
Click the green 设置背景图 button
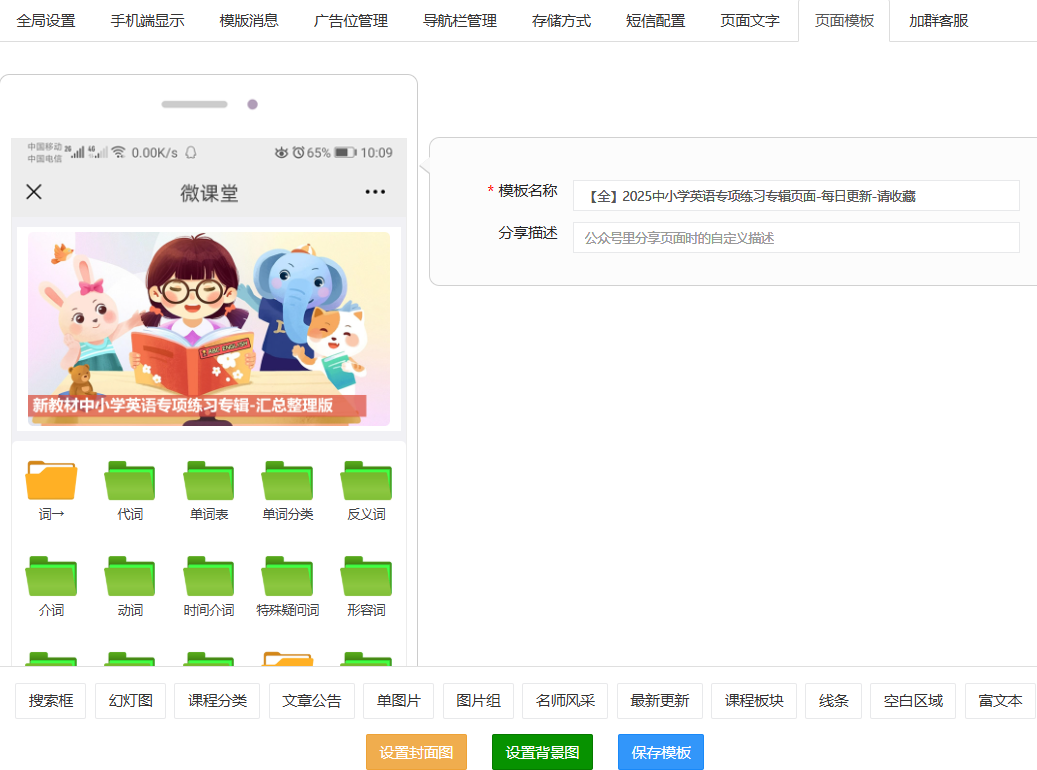point(542,752)
